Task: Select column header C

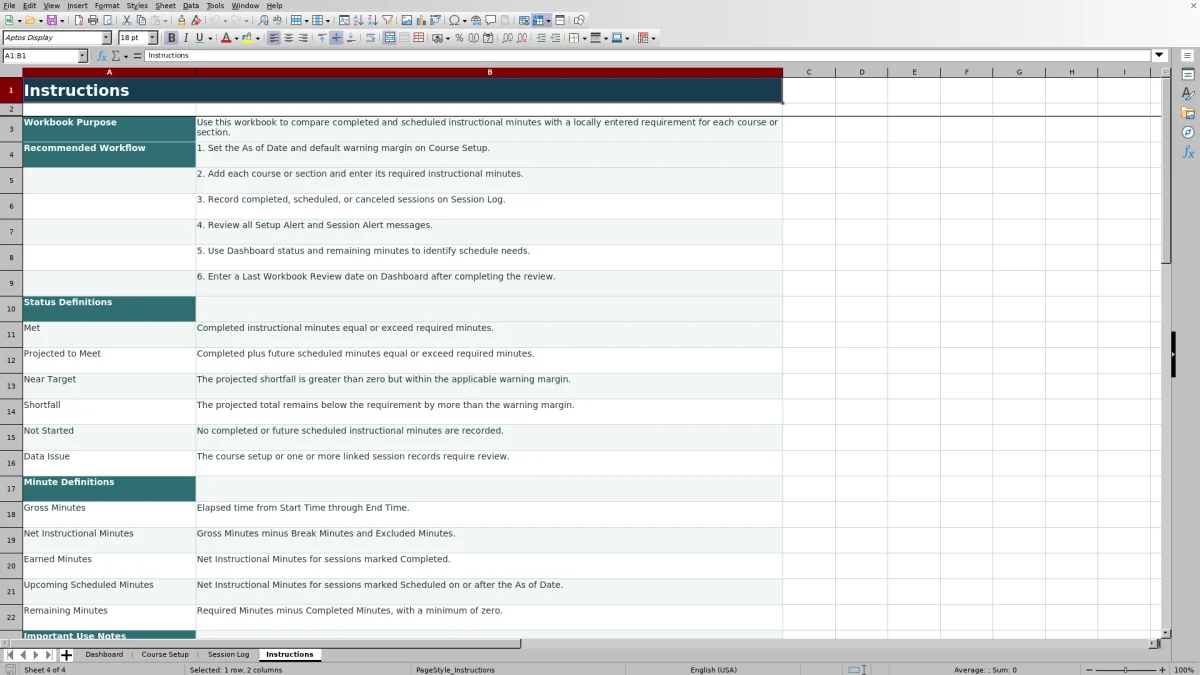Action: (x=809, y=72)
